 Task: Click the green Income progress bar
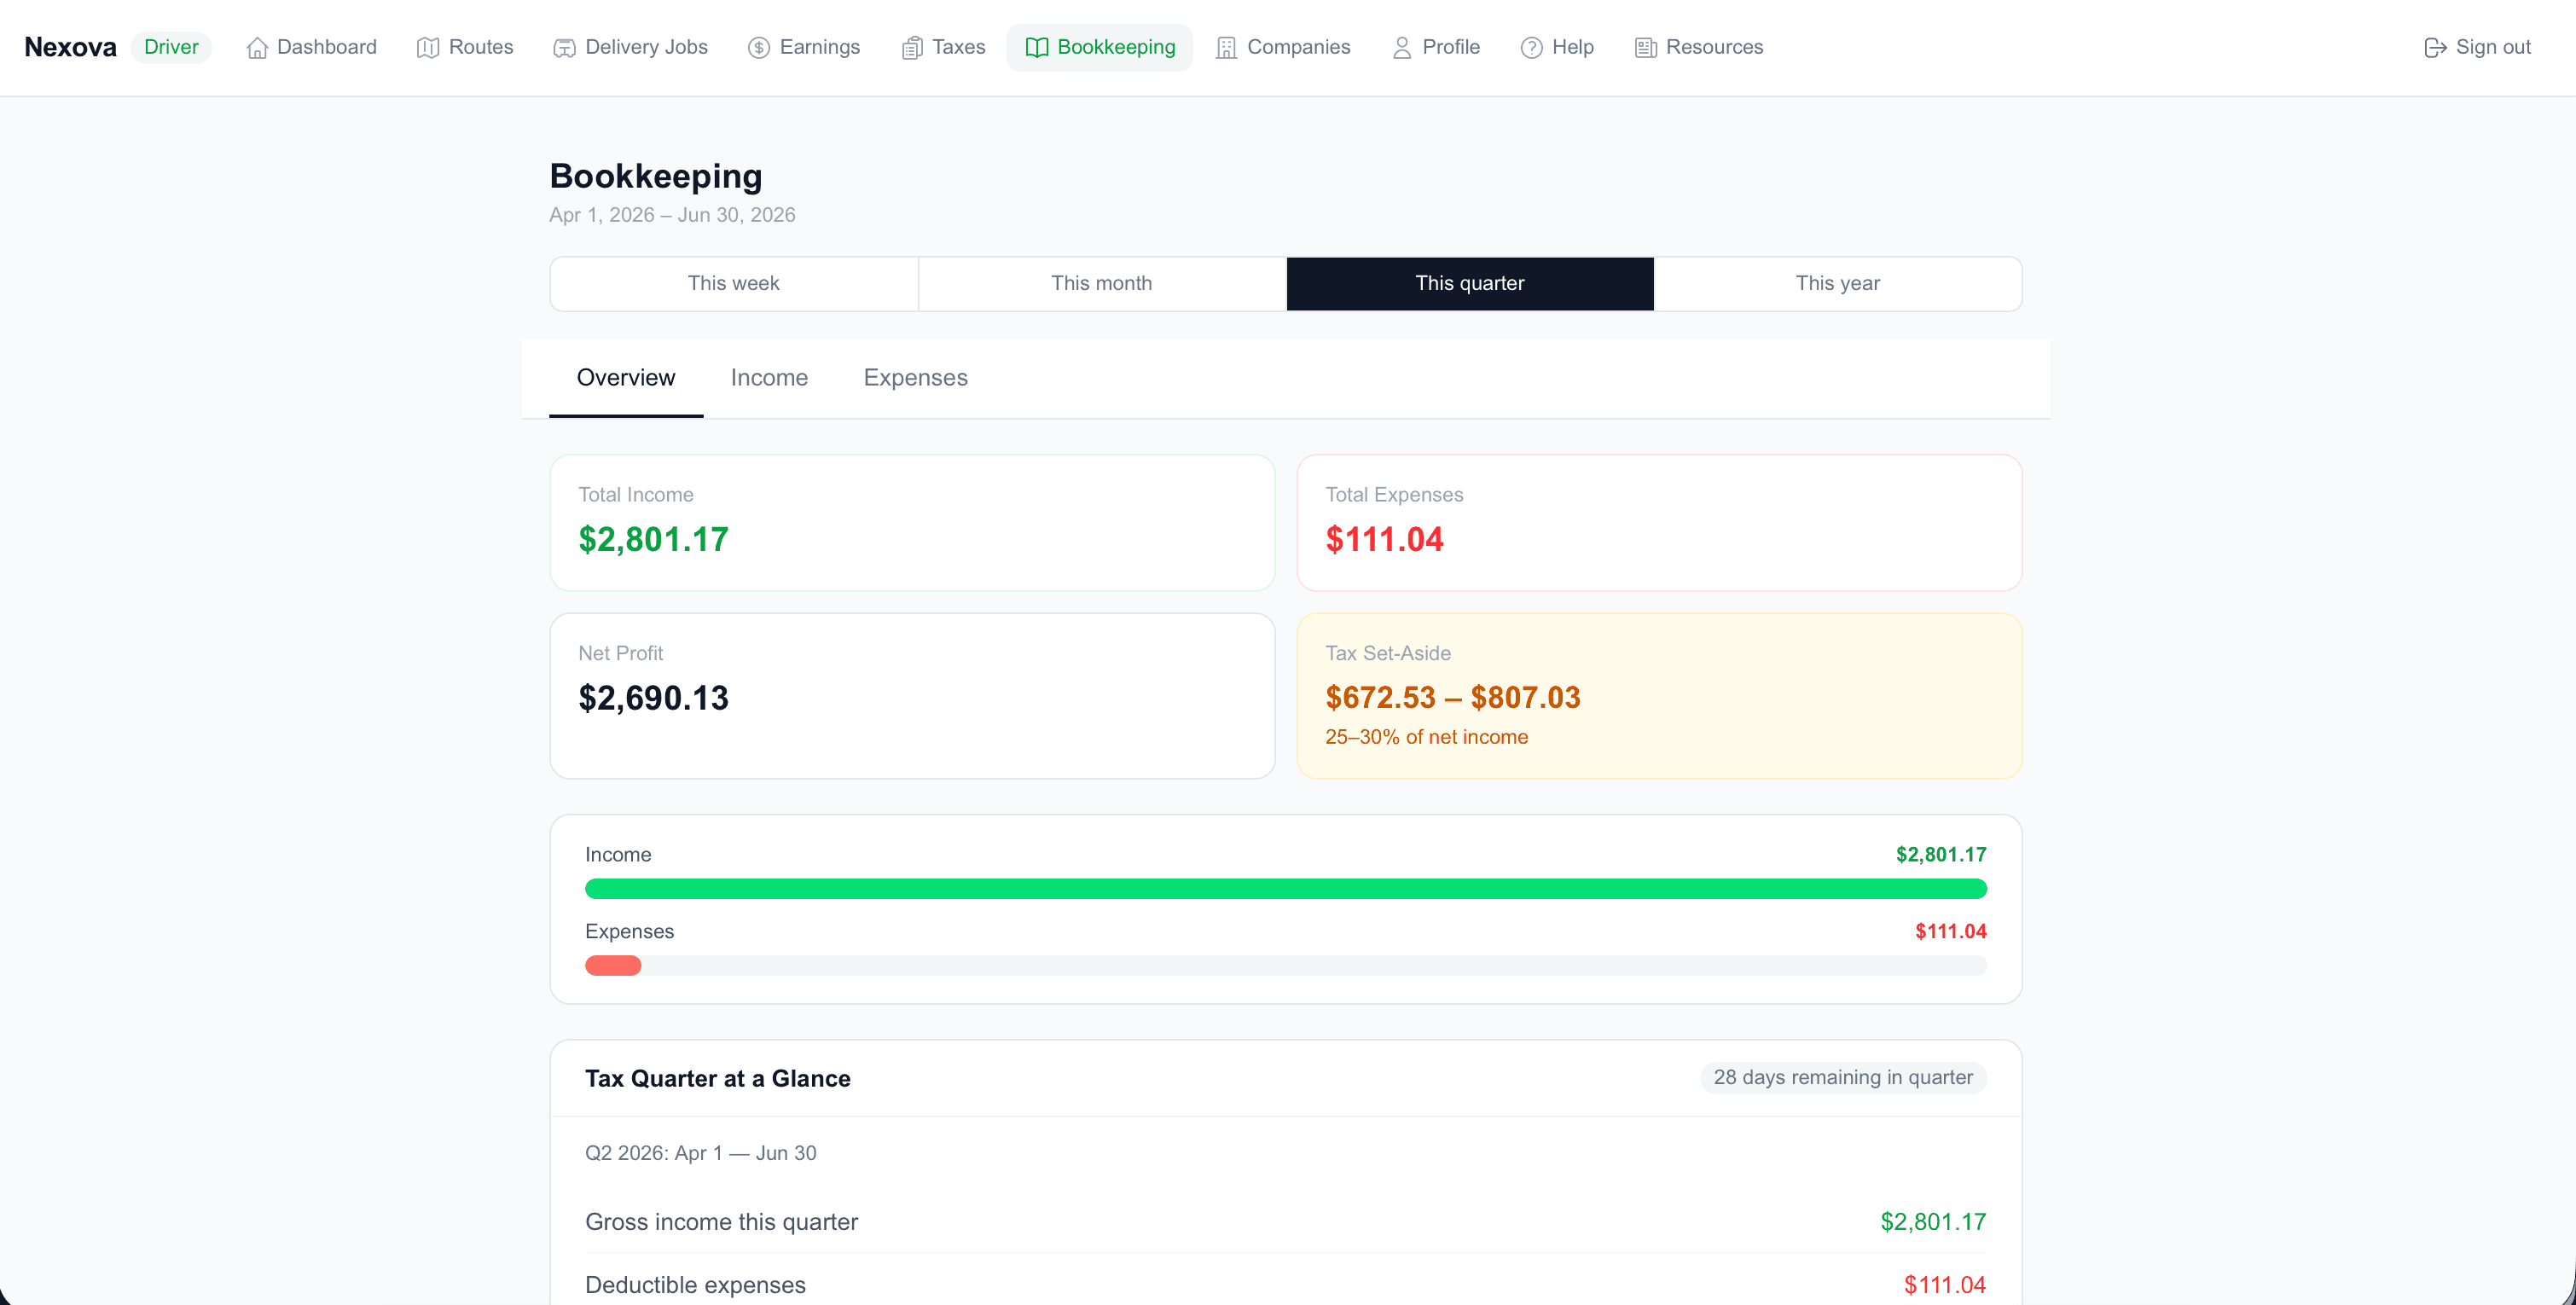click(x=1285, y=888)
